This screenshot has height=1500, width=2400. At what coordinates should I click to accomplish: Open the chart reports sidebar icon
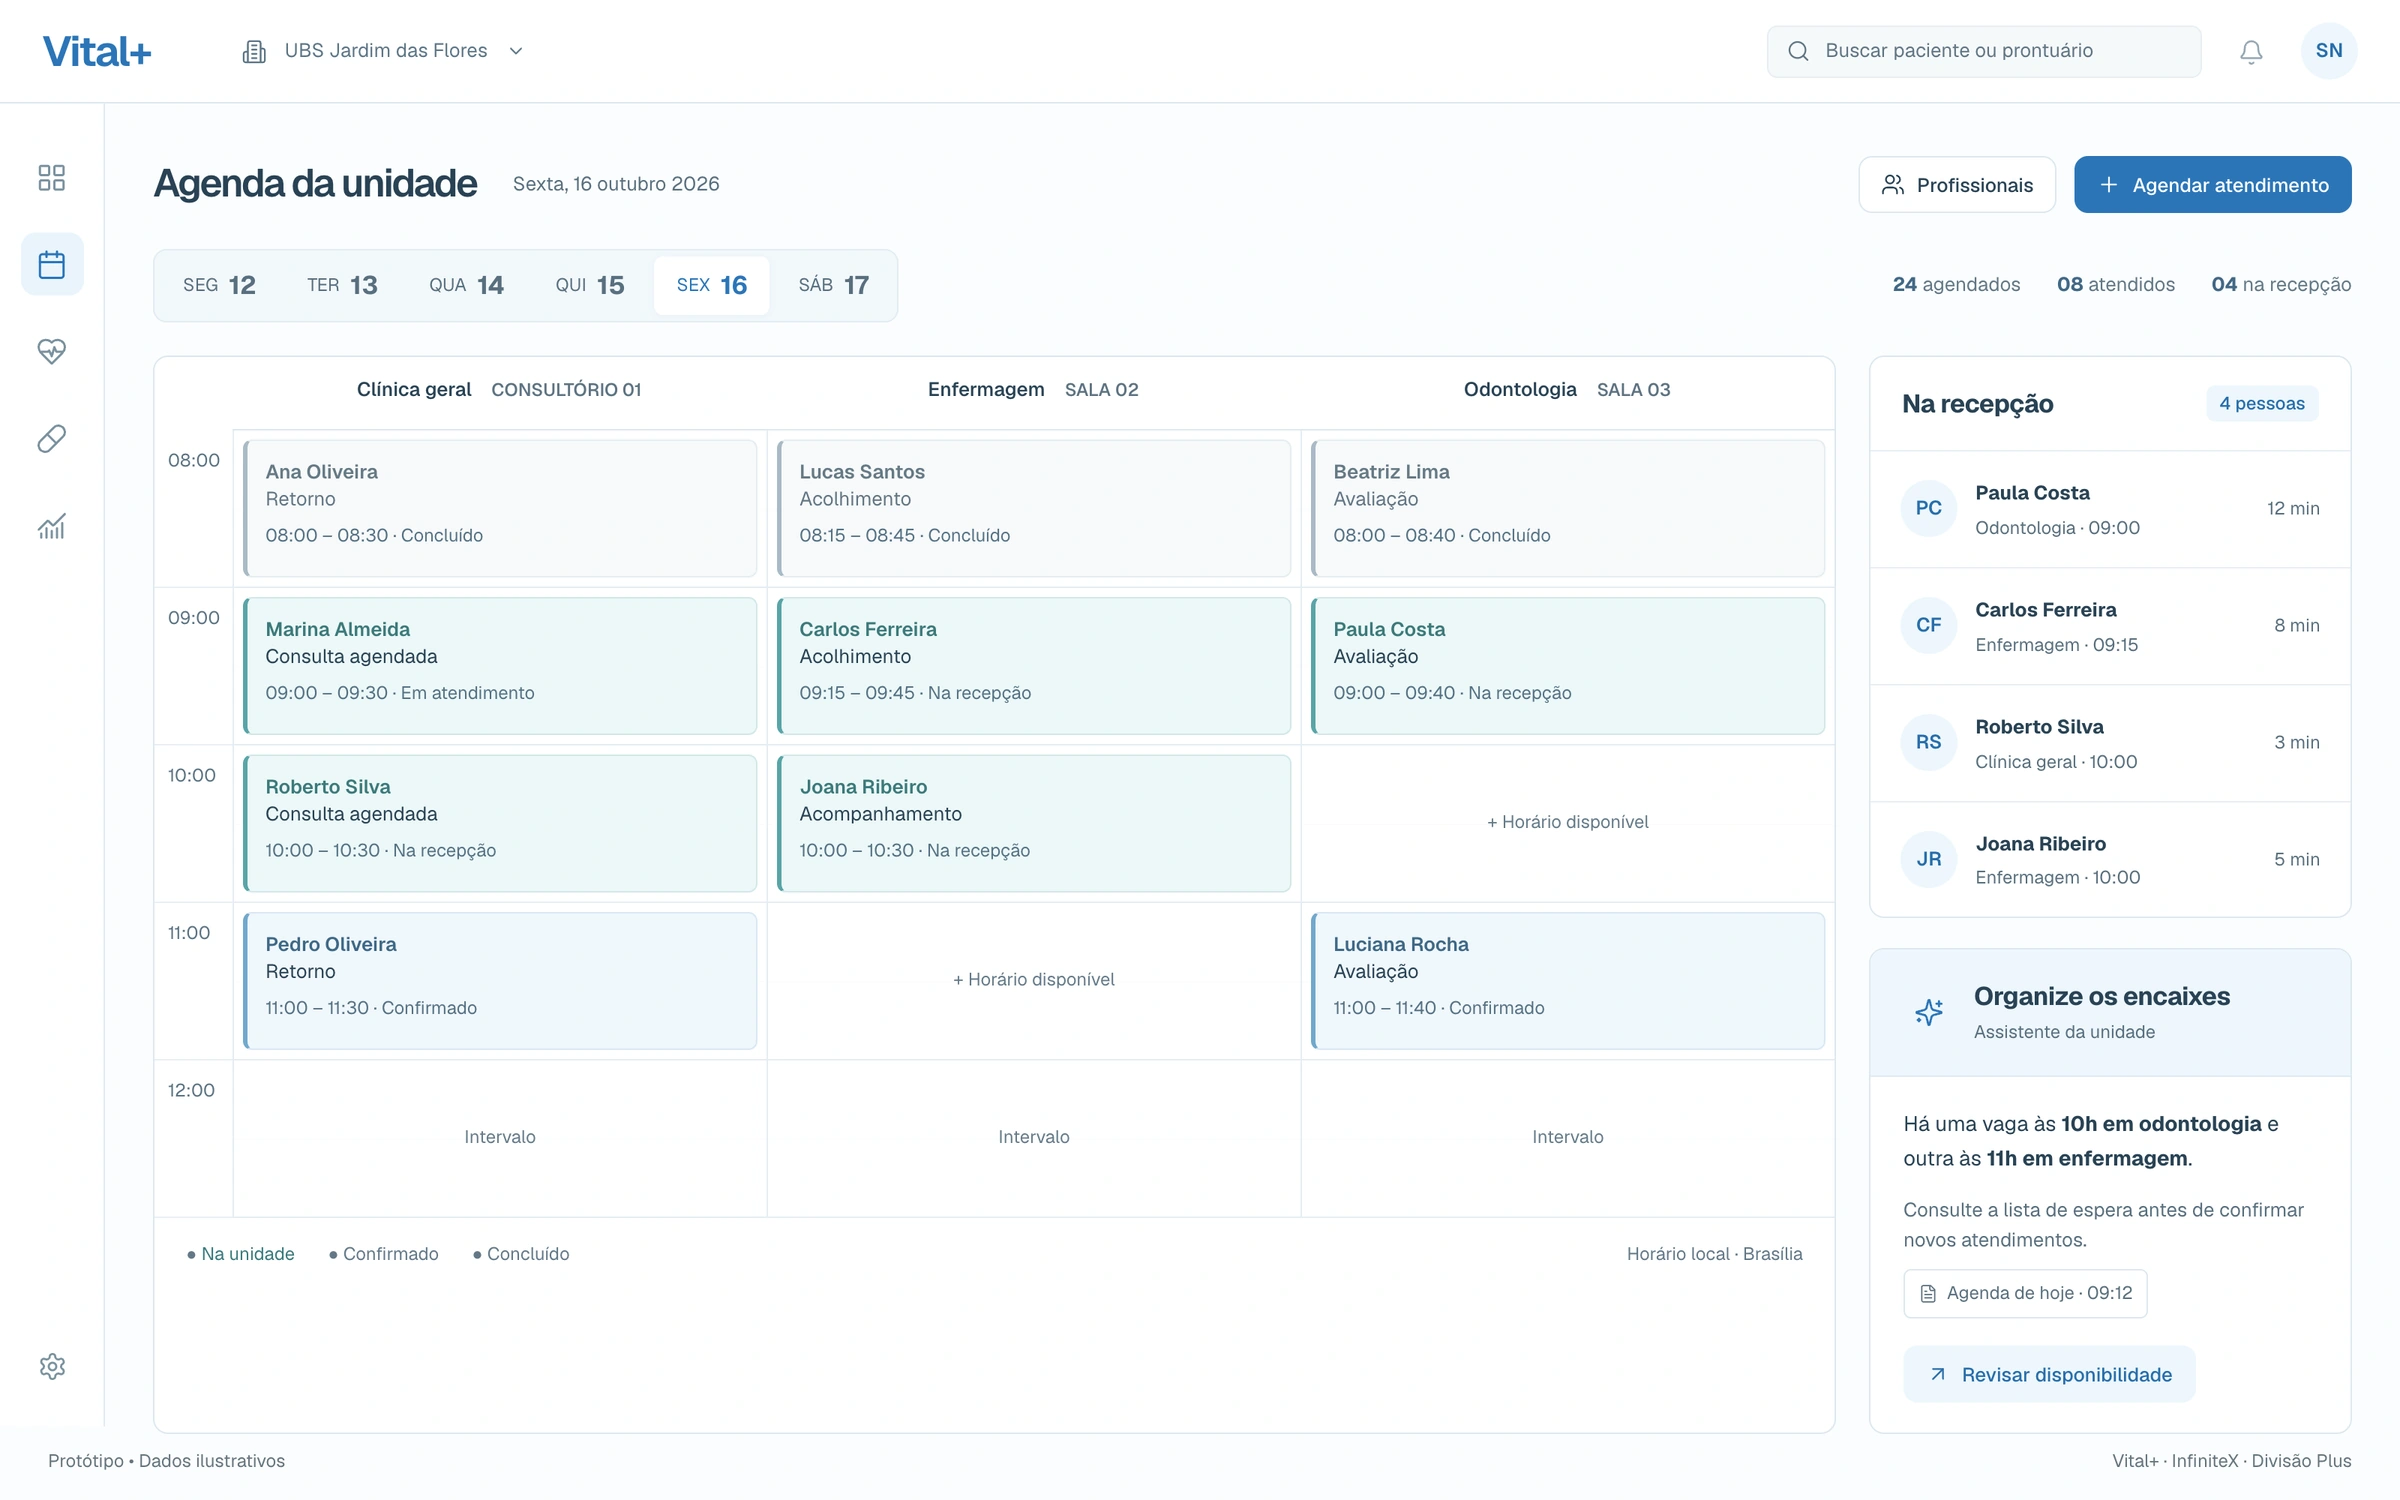point(52,526)
